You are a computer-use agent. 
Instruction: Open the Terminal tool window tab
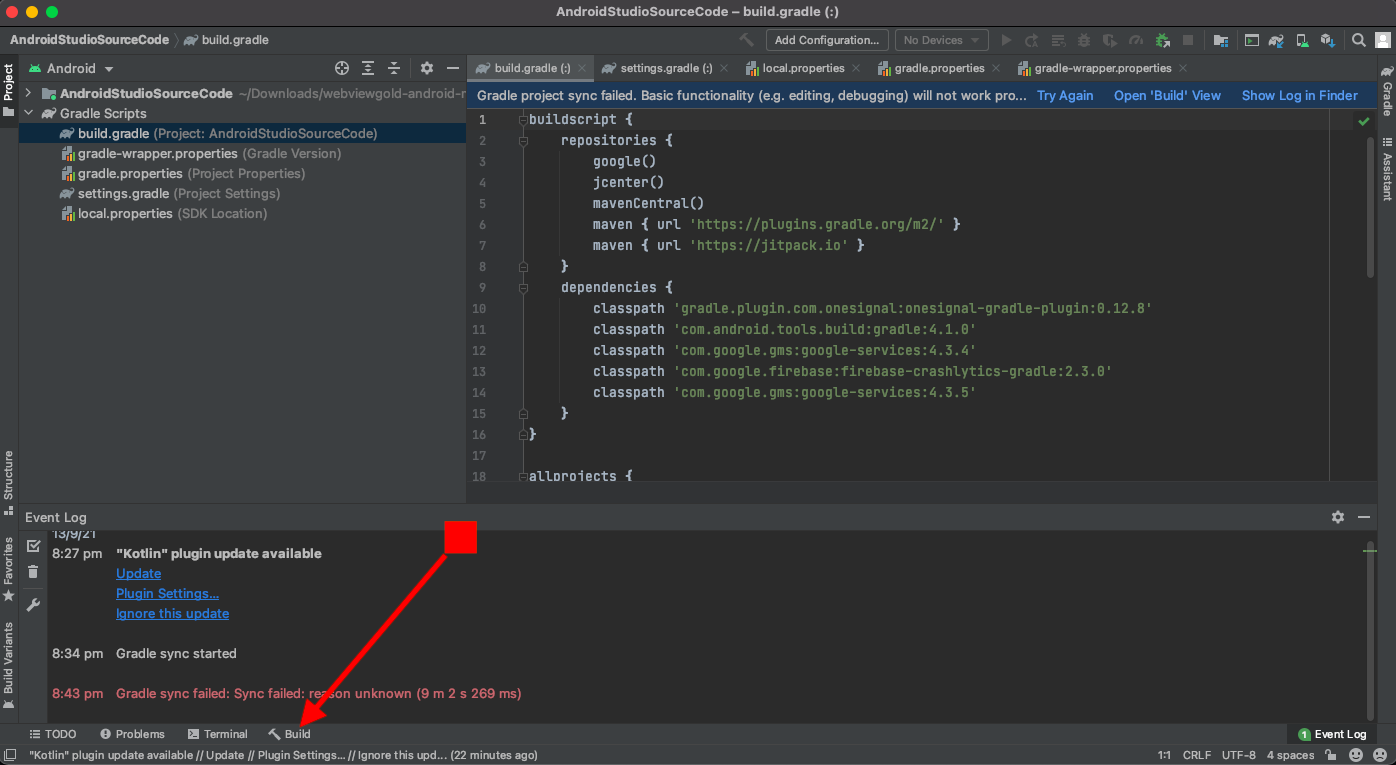click(217, 734)
